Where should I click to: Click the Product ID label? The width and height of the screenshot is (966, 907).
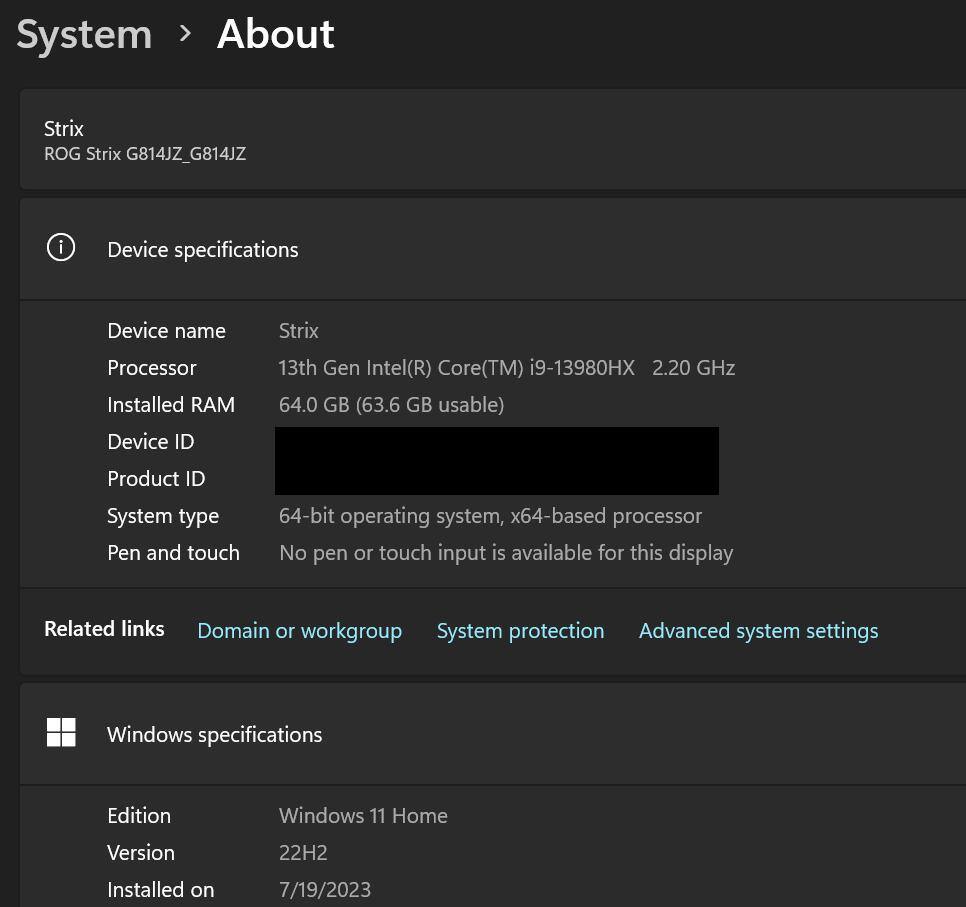click(x=156, y=479)
